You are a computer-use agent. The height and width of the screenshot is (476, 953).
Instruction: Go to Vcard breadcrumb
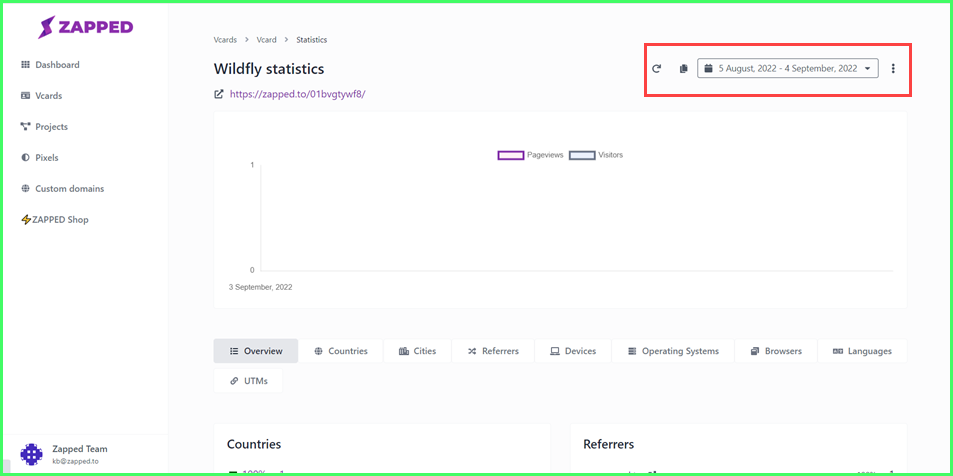click(x=266, y=40)
